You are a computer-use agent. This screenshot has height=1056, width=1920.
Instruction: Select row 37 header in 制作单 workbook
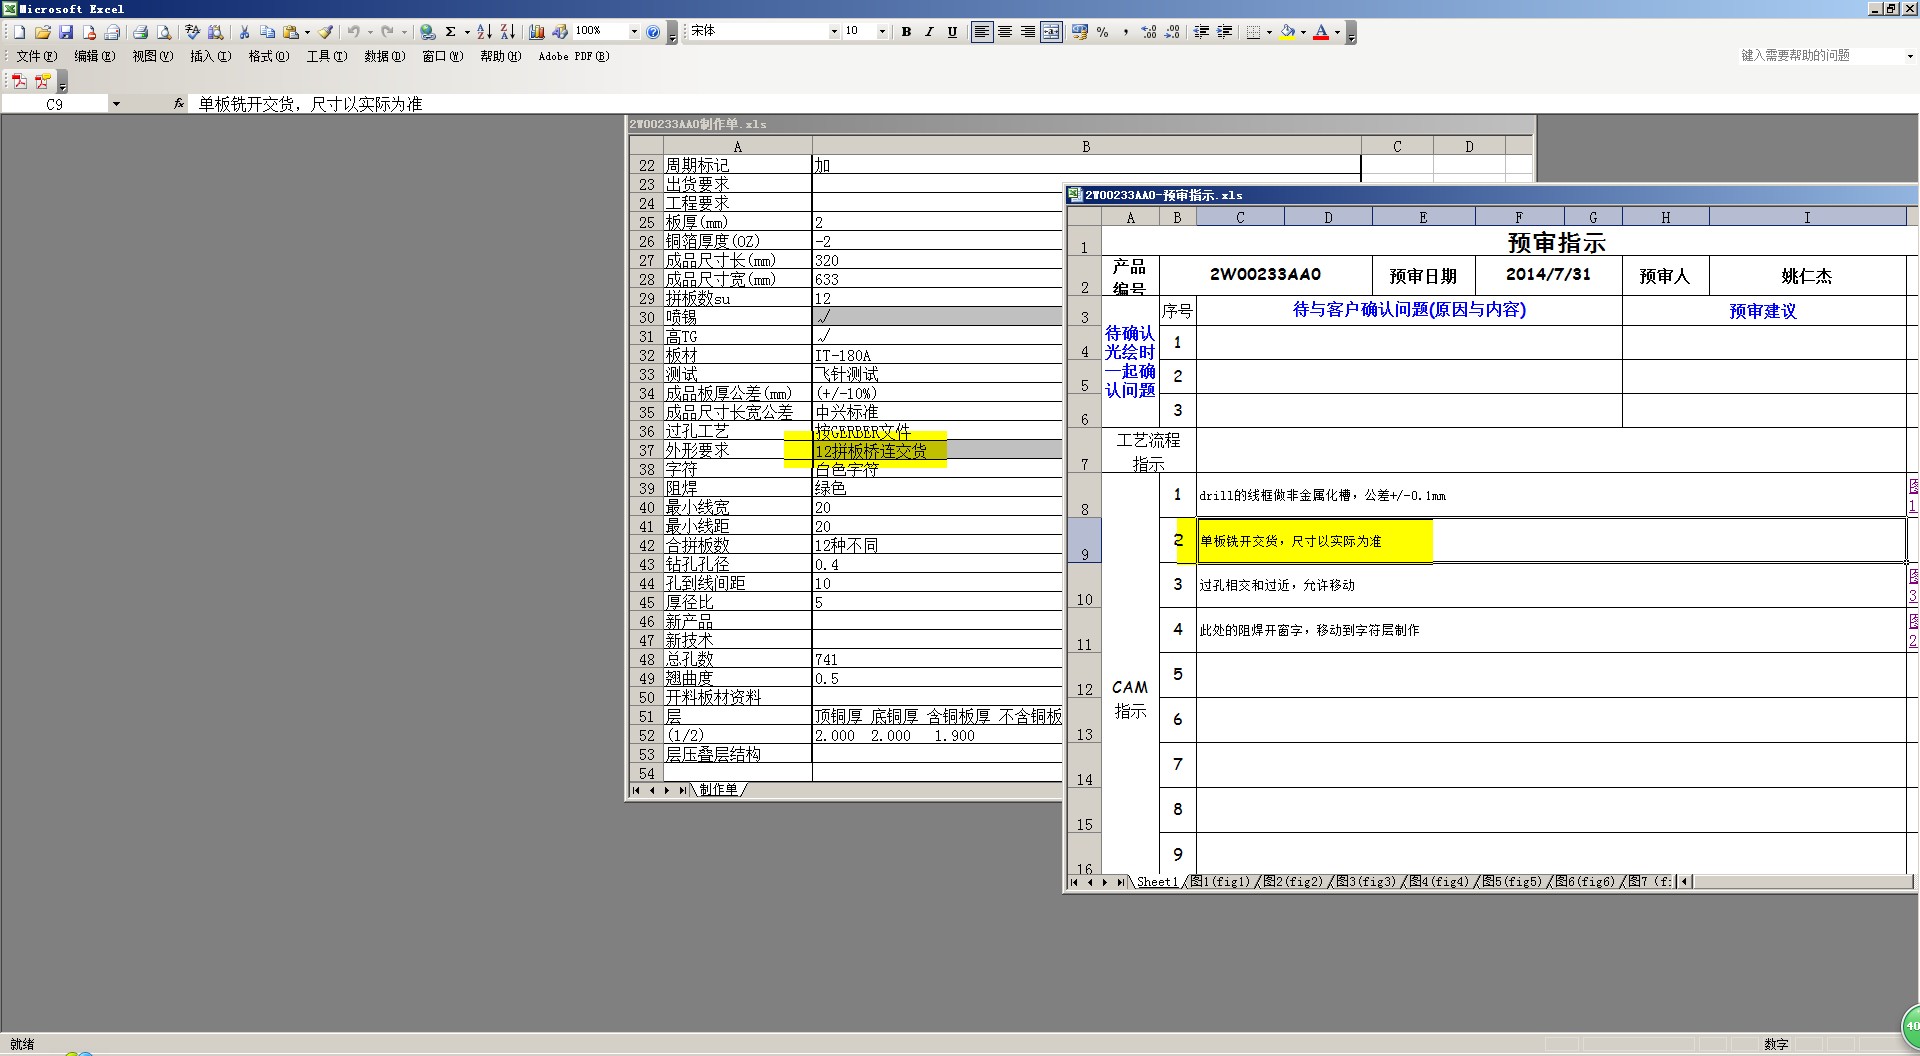point(646,451)
